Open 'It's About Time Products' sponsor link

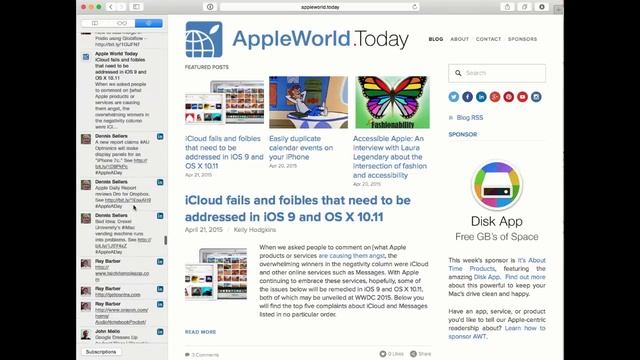pyautogui.click(x=497, y=264)
